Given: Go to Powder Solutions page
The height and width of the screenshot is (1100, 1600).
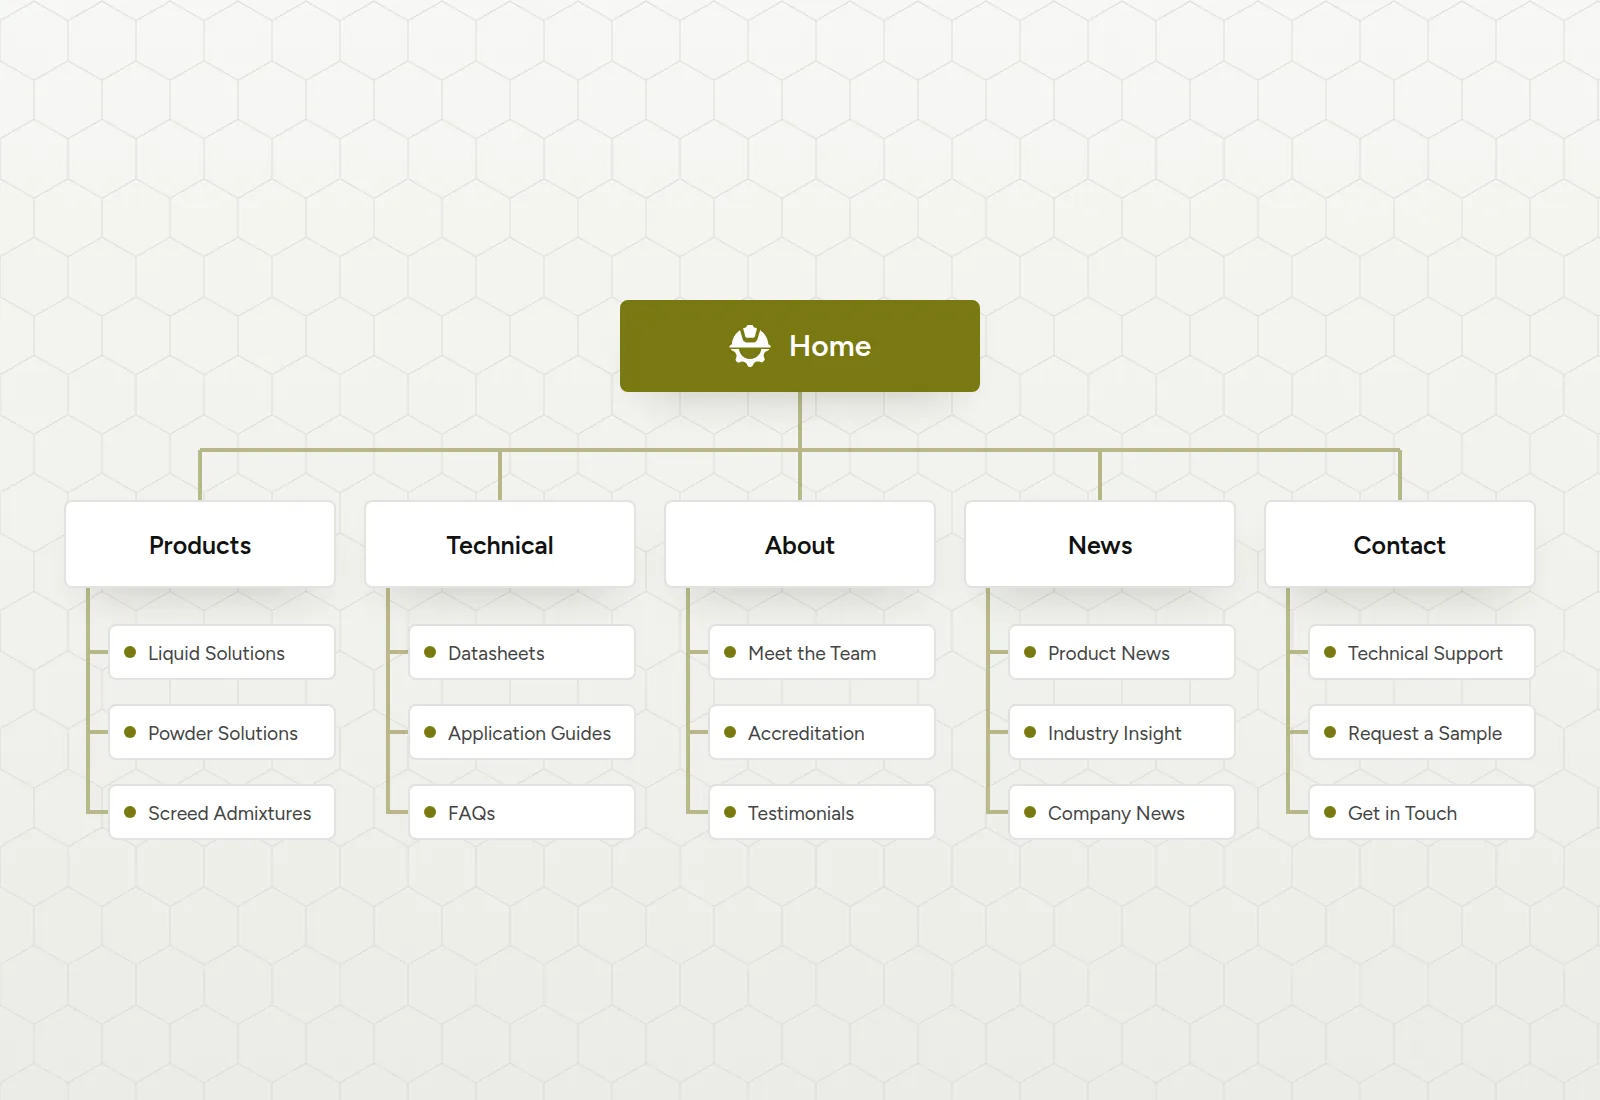Looking at the screenshot, I should 222,732.
